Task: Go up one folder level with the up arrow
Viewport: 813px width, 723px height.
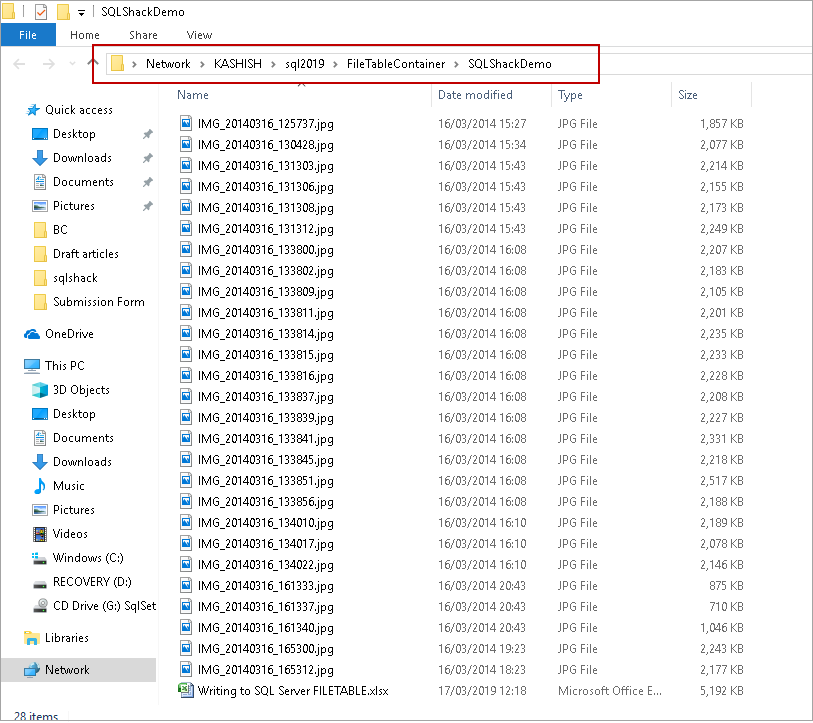Action: pyautogui.click(x=90, y=63)
